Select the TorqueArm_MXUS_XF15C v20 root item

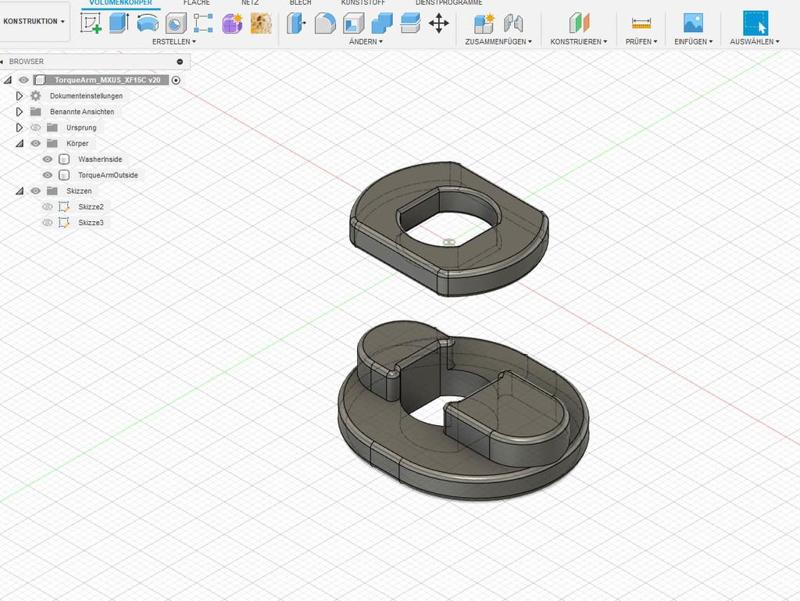[107, 80]
